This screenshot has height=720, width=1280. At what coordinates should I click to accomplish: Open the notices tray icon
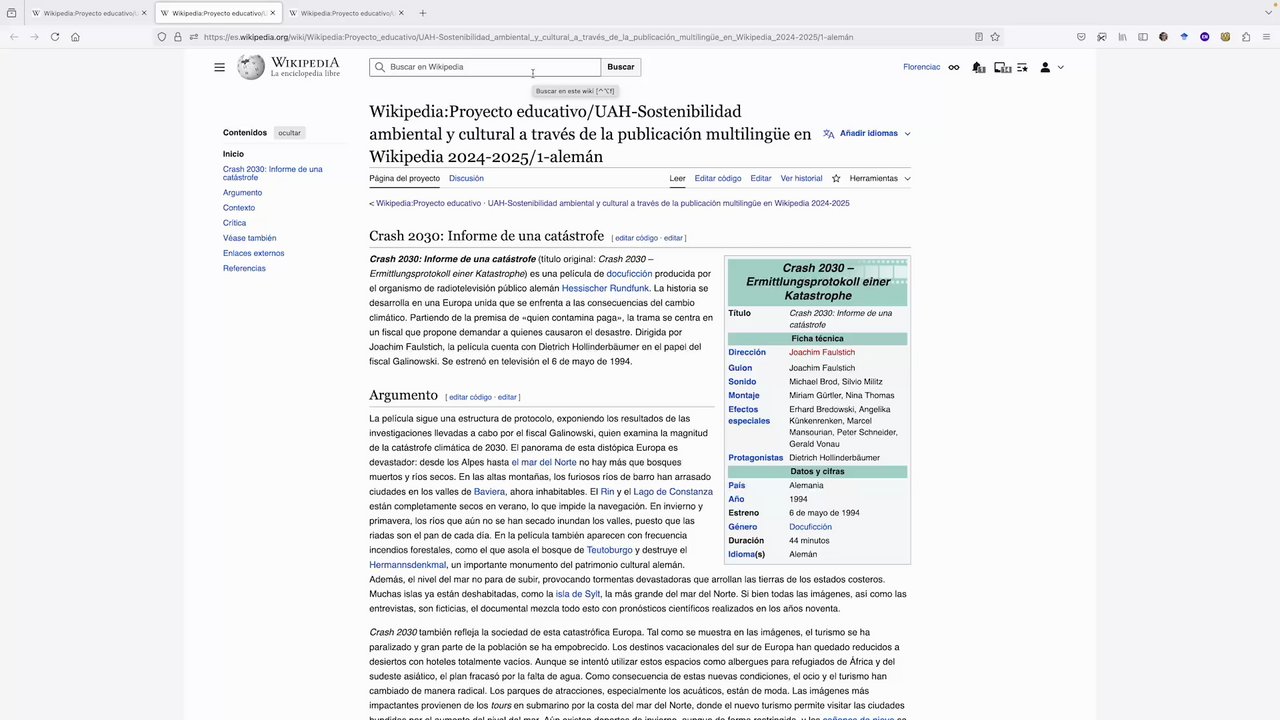[1002, 67]
